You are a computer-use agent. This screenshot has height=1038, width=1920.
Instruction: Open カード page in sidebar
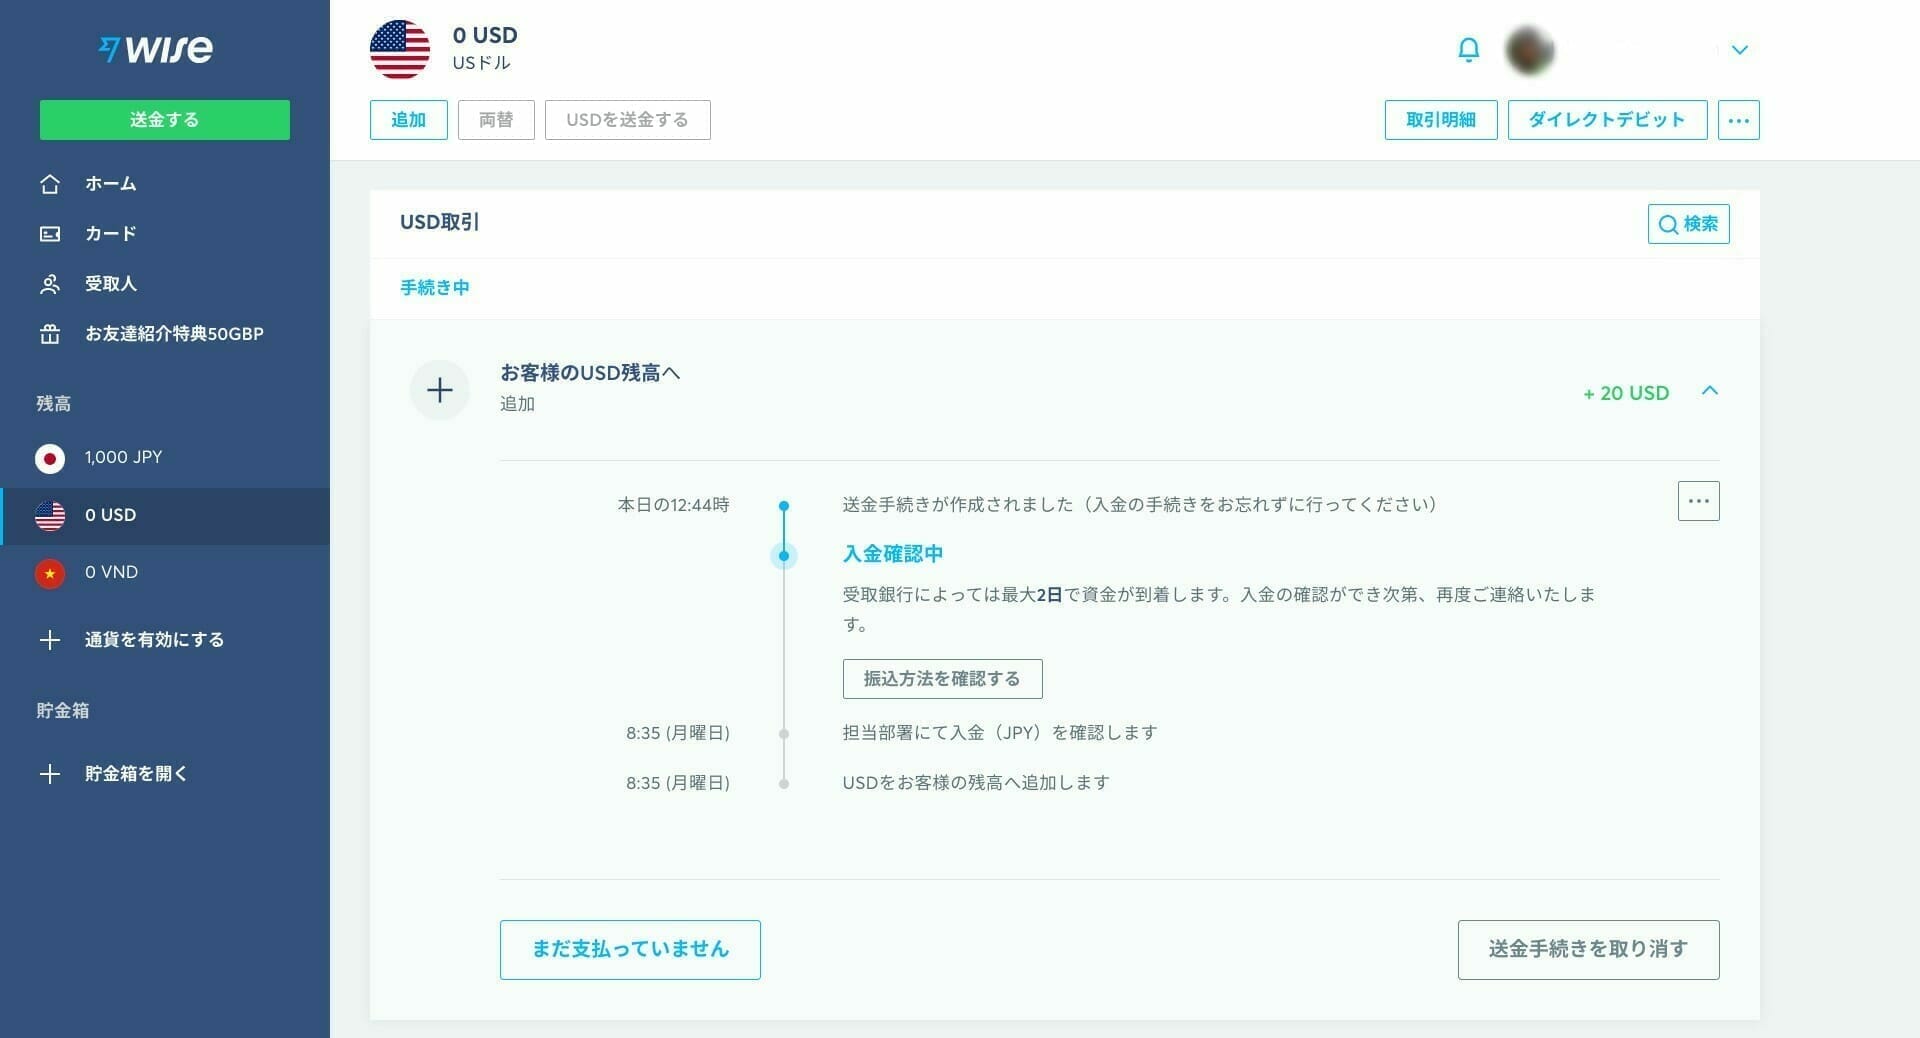click(110, 234)
